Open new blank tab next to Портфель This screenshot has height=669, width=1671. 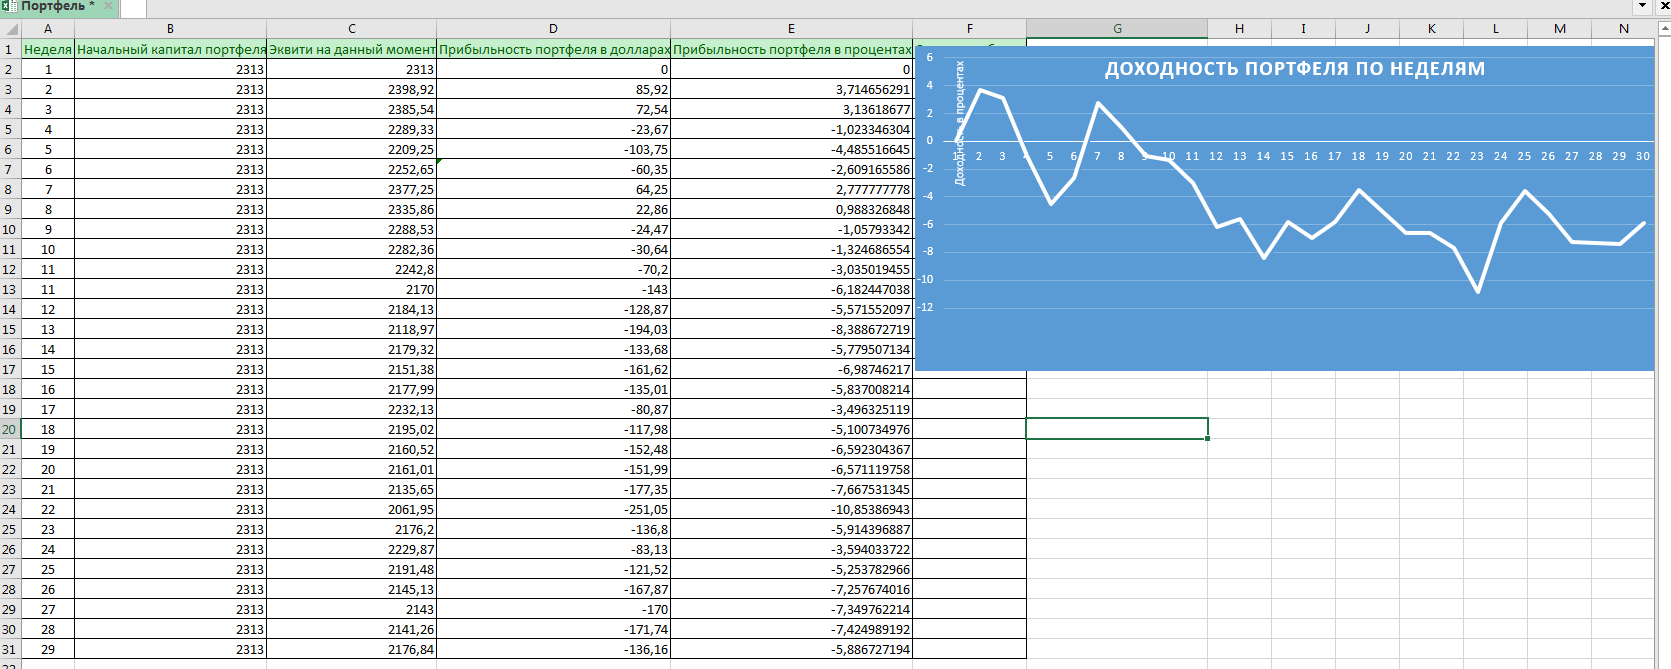[133, 8]
